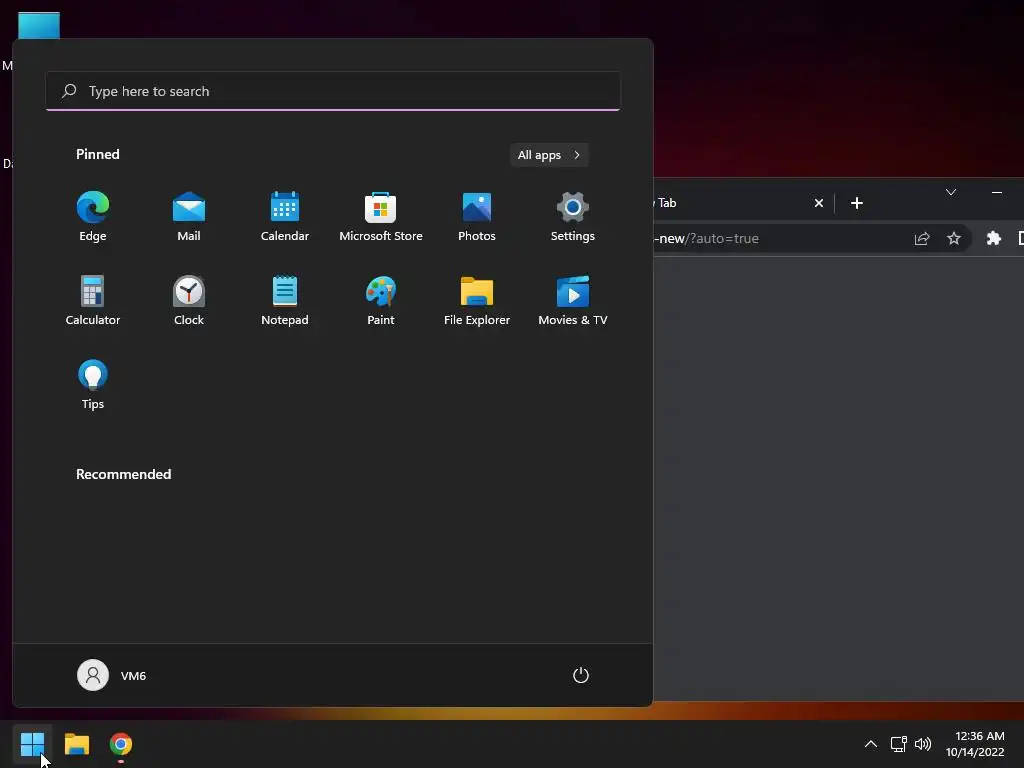Viewport: 1024px width, 768px height.
Task: Switch to Chrome from the taskbar
Action: (121, 744)
